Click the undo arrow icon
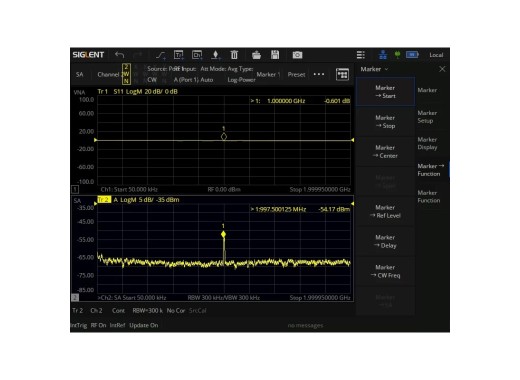 click(x=119, y=55)
